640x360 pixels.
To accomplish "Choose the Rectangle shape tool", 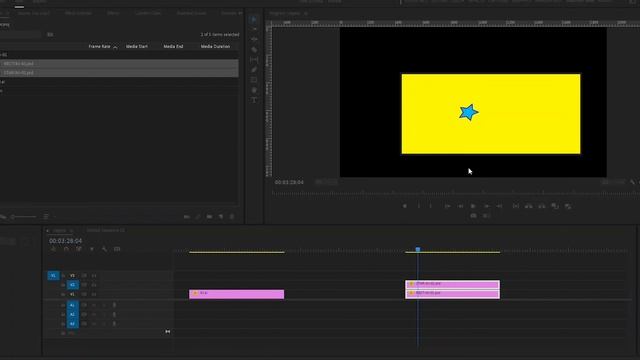I will tap(254, 80).
